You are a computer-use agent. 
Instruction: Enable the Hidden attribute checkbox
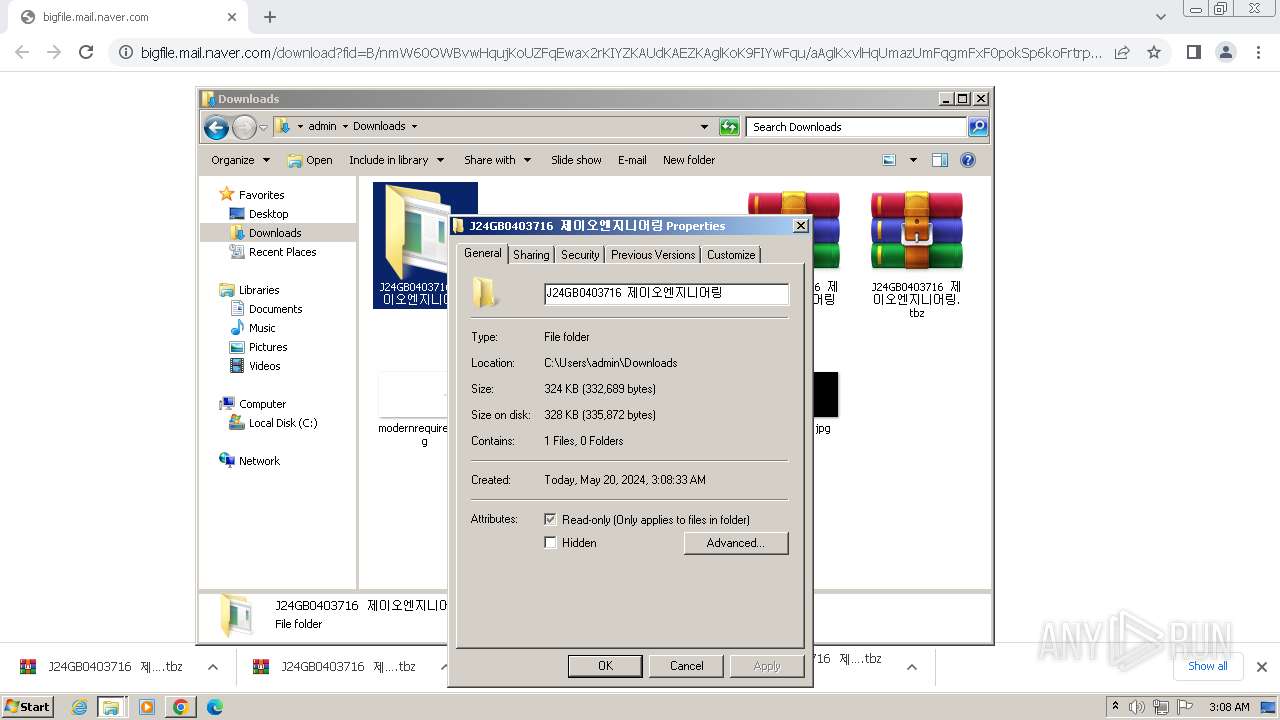550,543
